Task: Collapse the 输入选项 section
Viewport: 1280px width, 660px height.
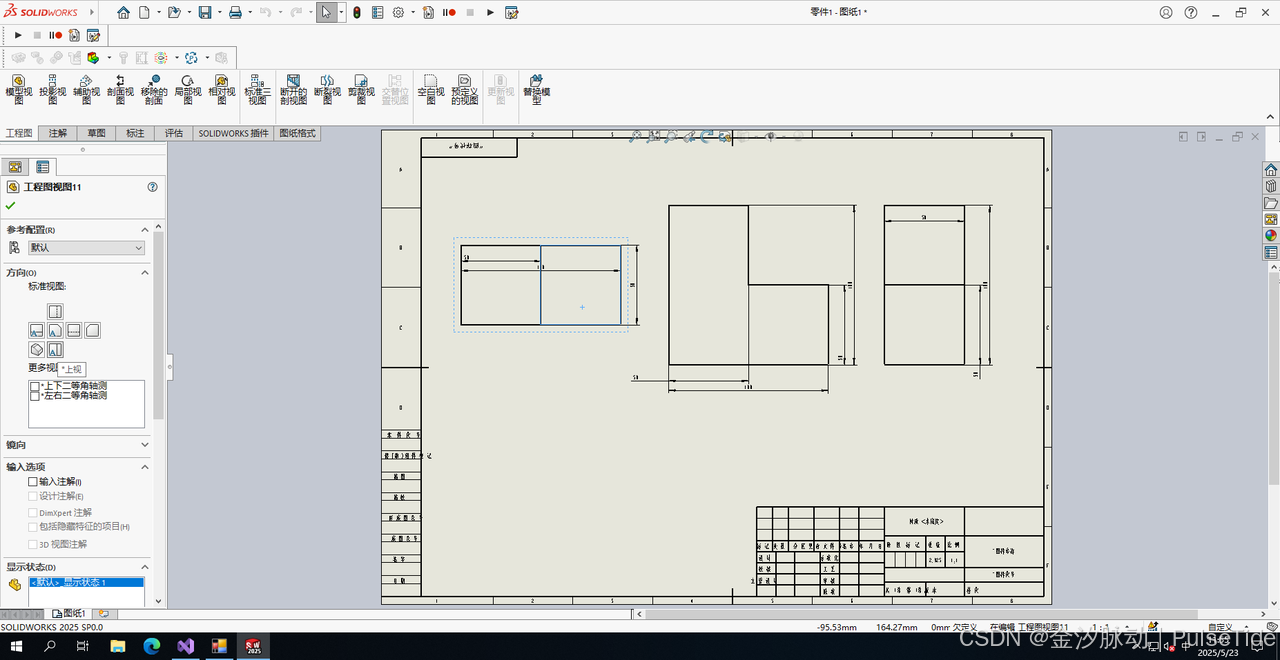Action: [x=144, y=467]
